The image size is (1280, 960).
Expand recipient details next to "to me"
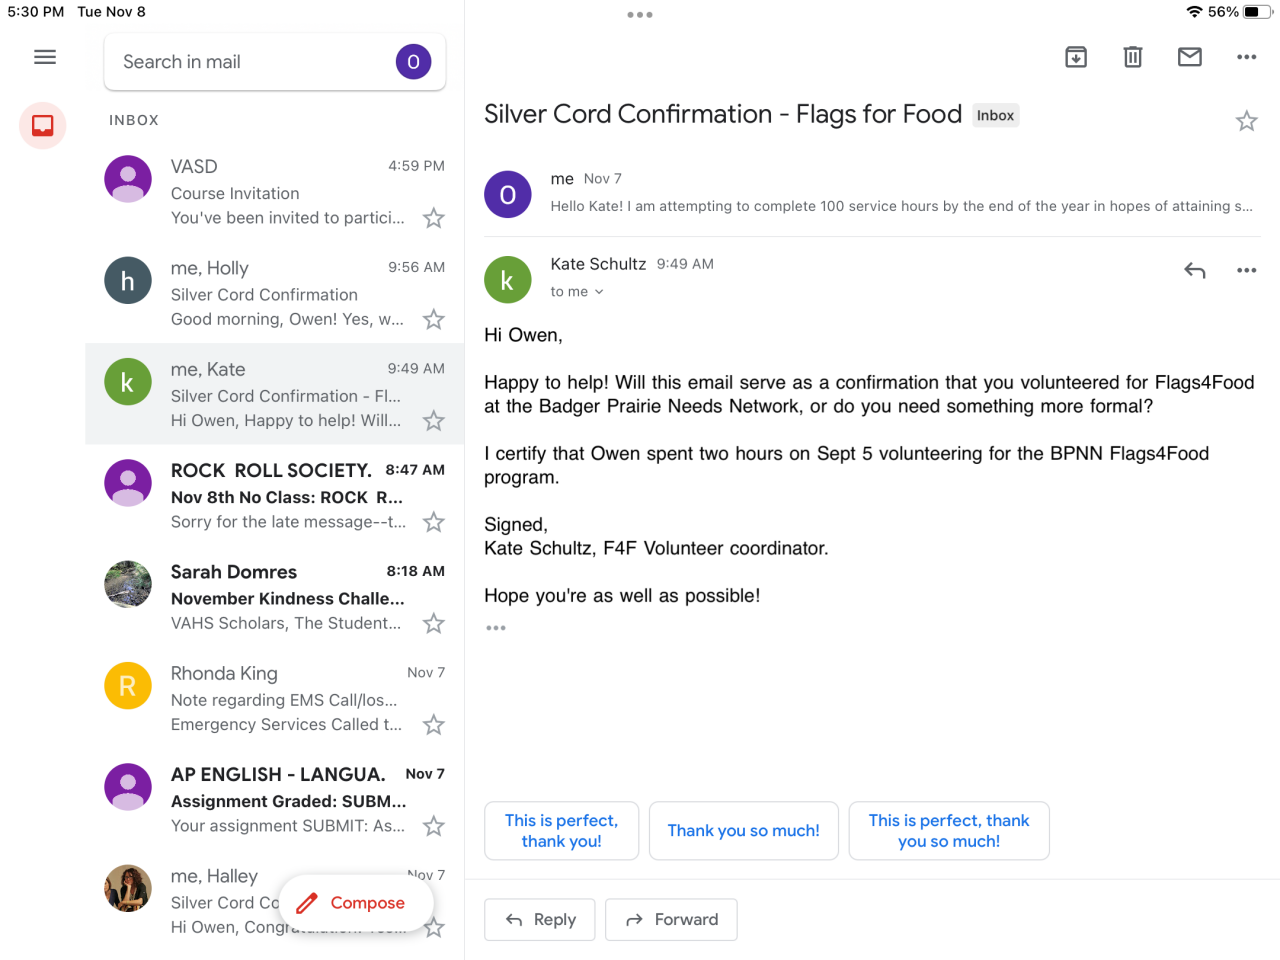599,292
